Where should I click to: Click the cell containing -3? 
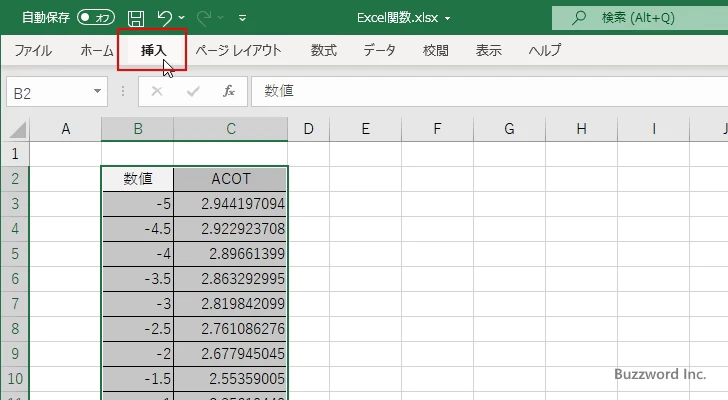pos(138,304)
